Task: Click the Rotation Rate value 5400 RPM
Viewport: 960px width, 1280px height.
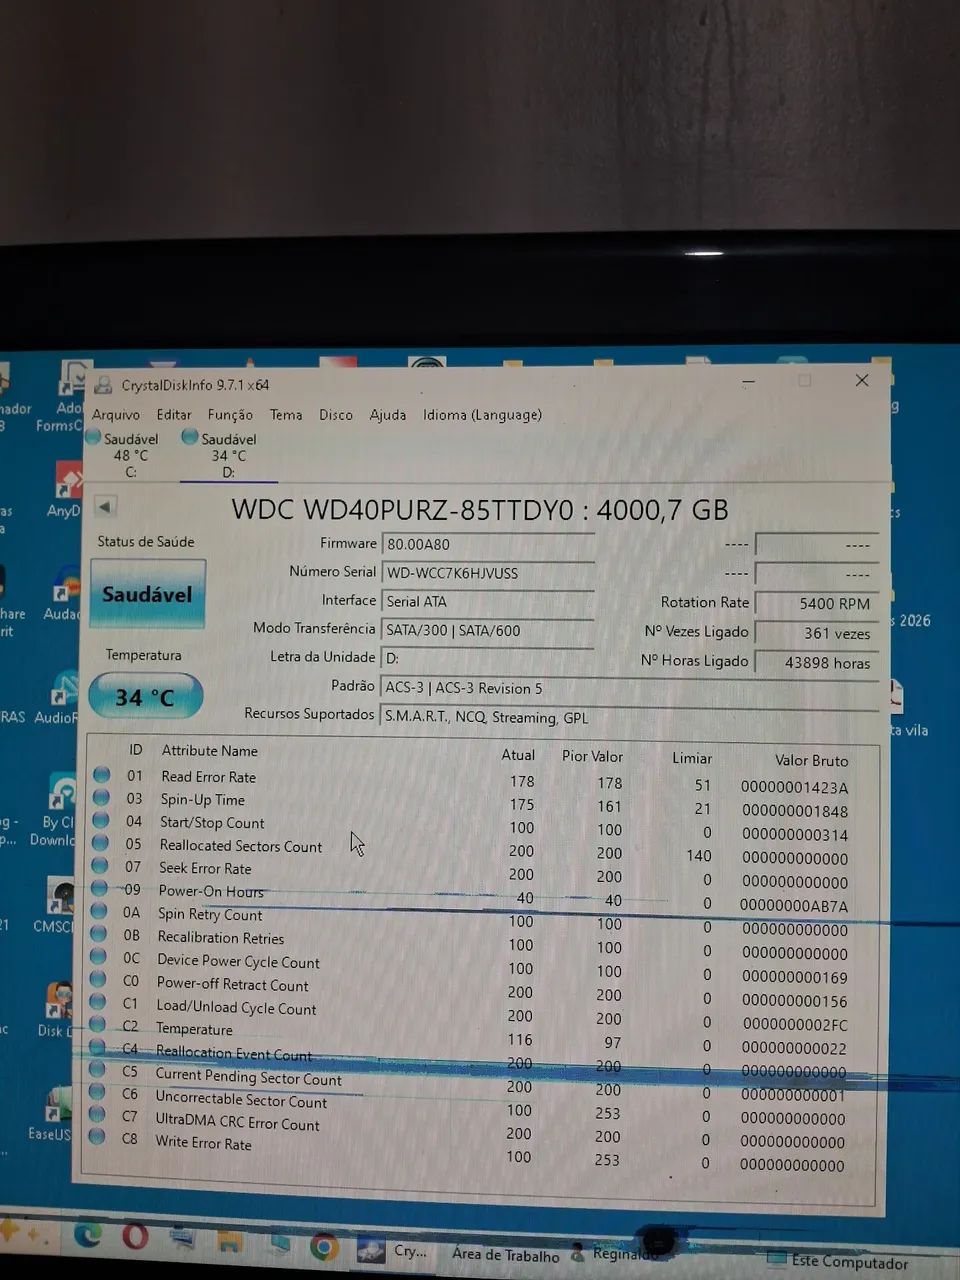Action: click(x=817, y=603)
